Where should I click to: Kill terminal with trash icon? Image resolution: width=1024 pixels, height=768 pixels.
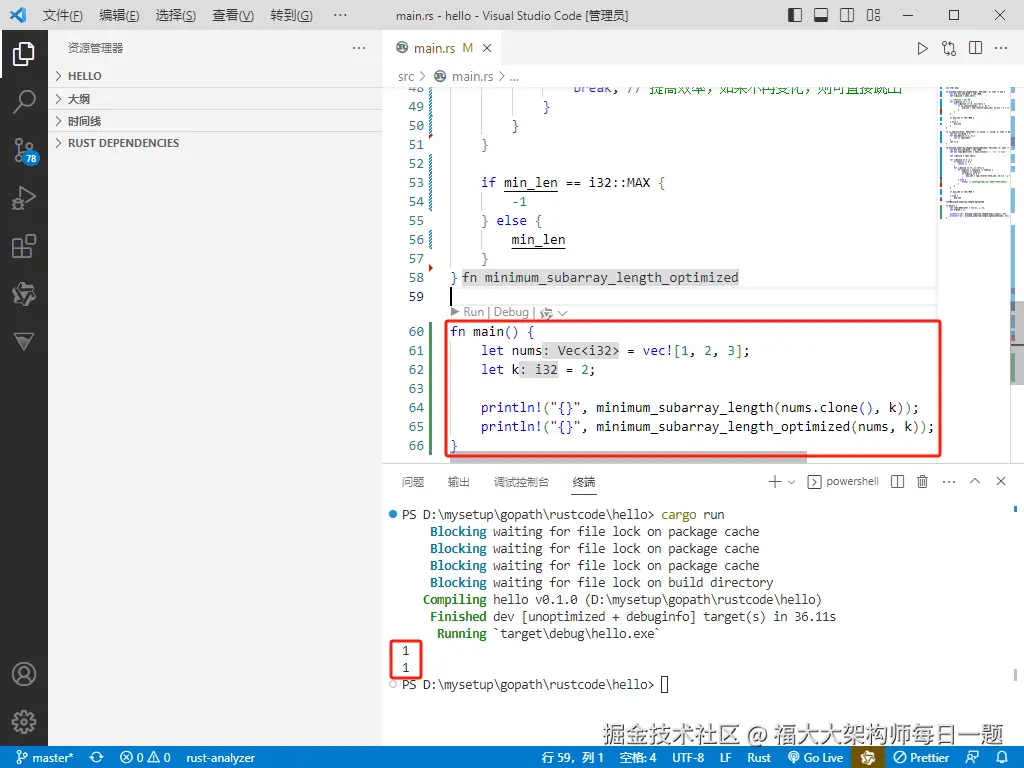922,482
